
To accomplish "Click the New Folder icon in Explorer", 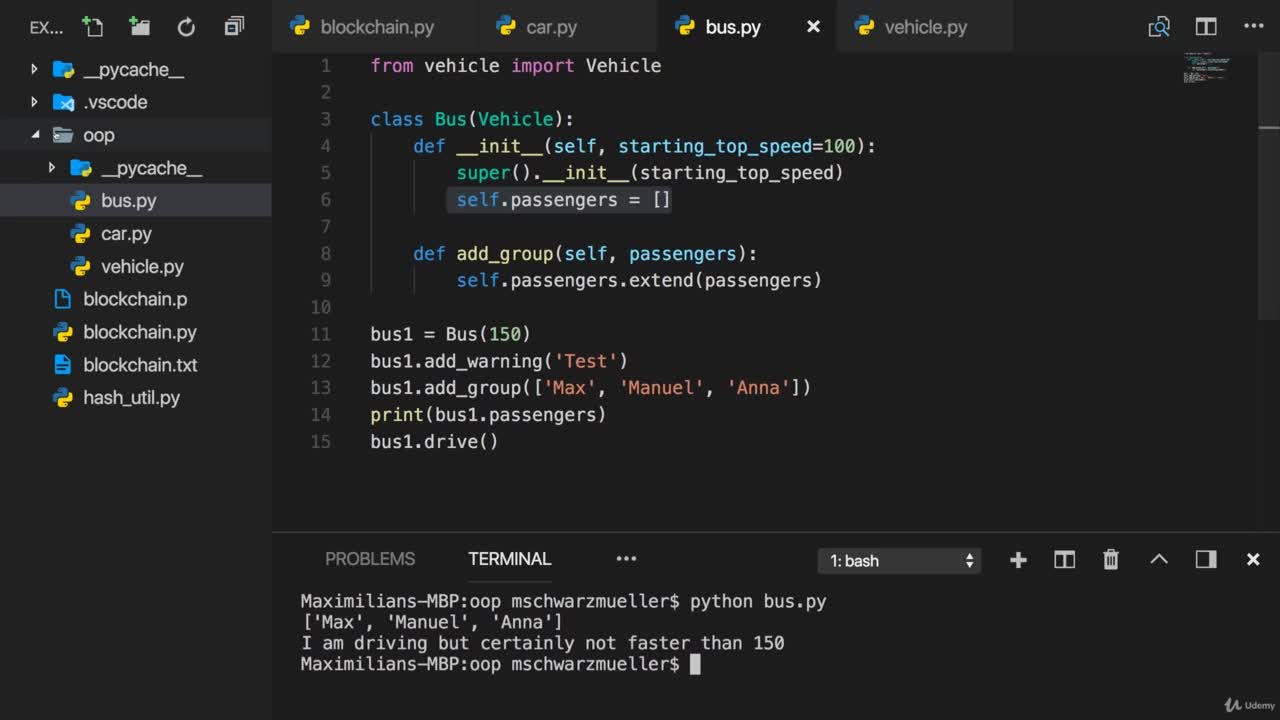I will (x=139, y=27).
